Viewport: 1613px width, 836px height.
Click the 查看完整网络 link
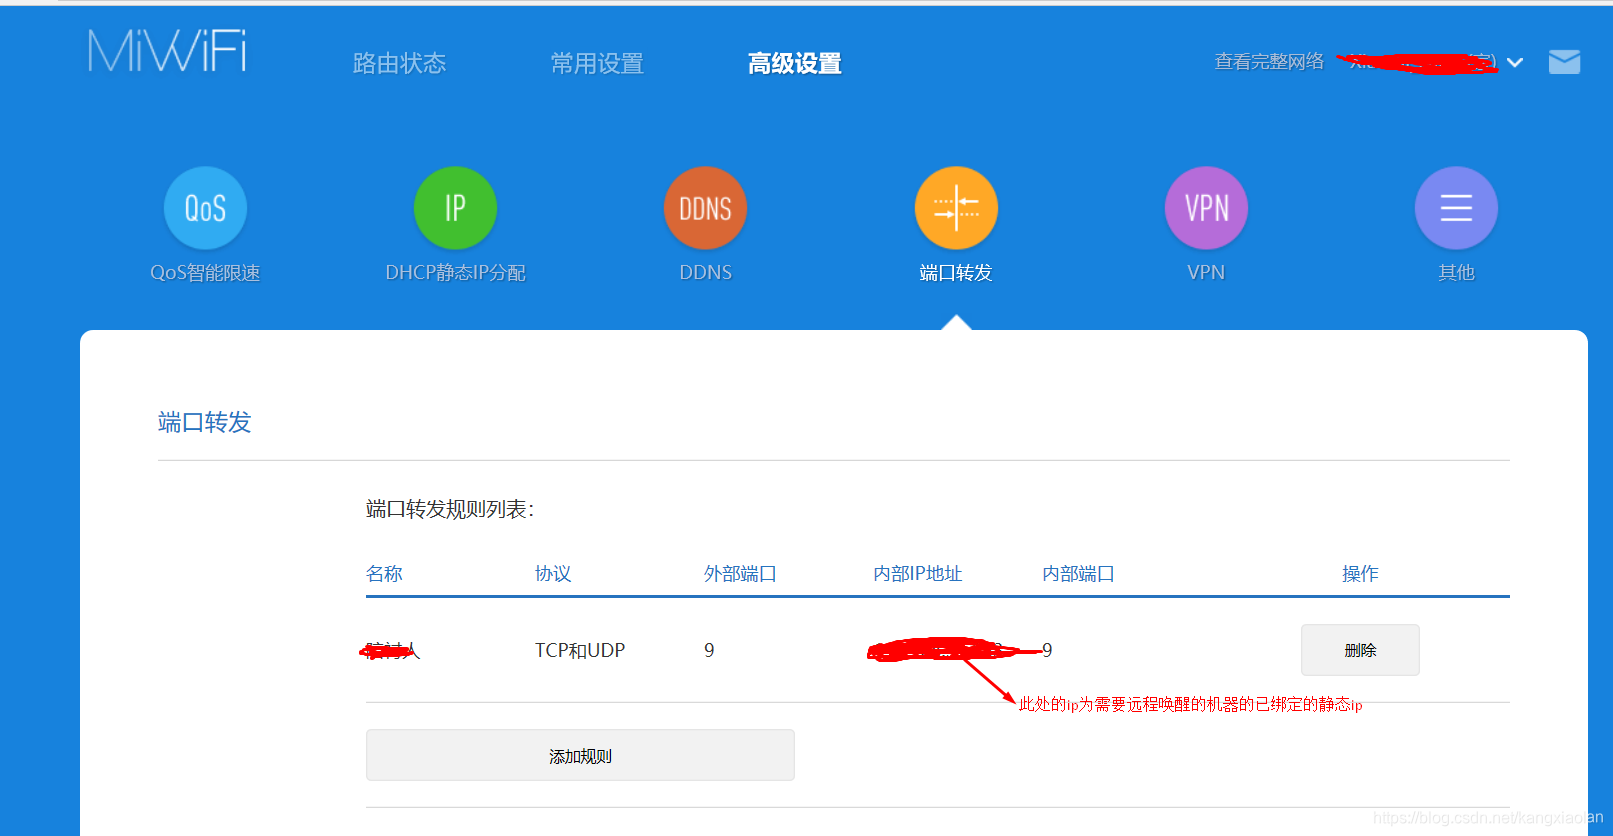(x=1269, y=62)
